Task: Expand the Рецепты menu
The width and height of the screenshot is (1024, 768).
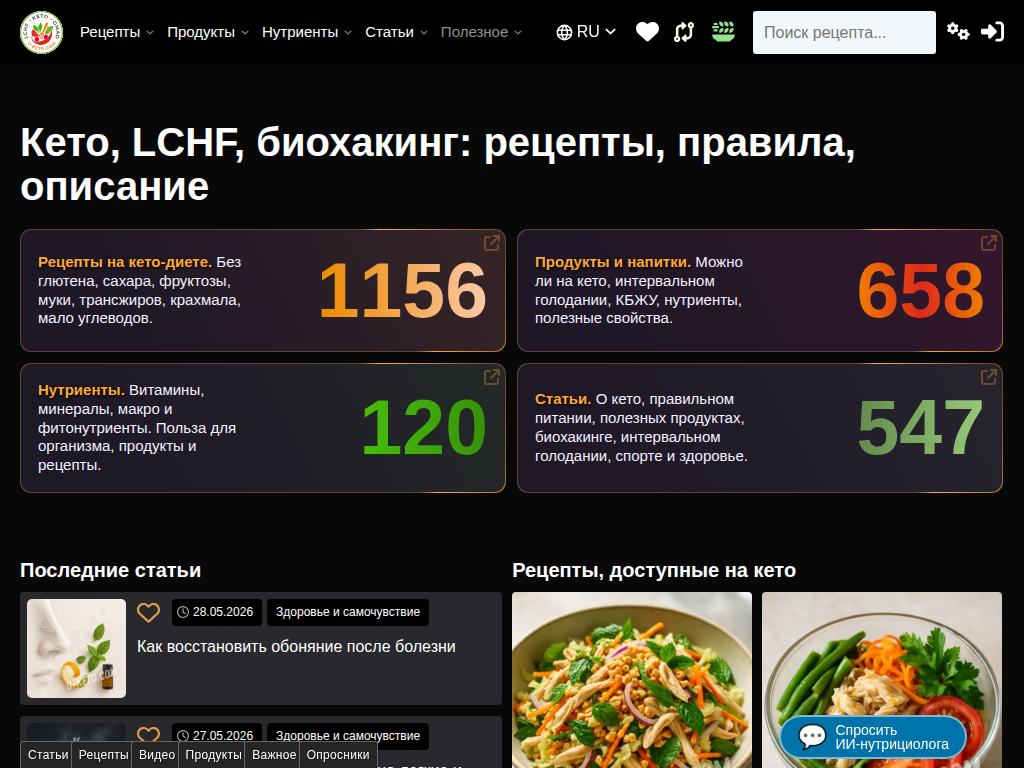Action: click(116, 32)
